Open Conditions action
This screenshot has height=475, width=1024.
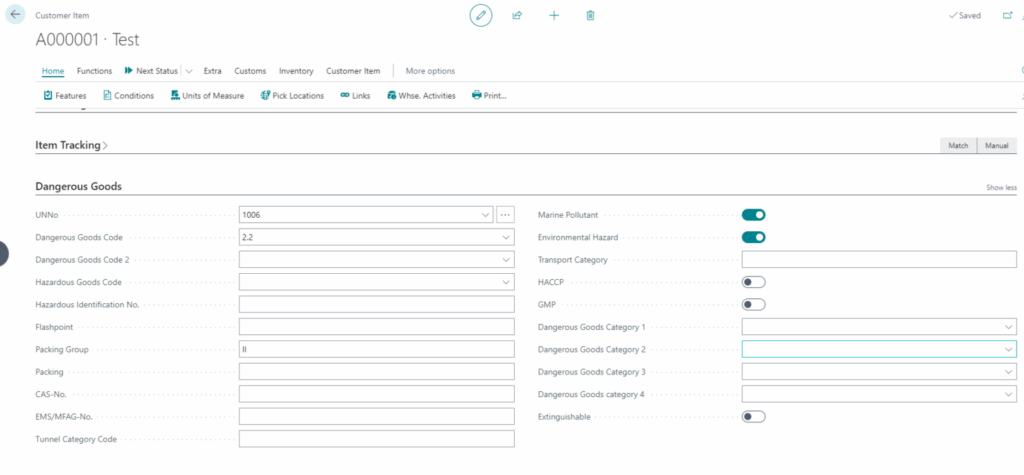coord(129,95)
